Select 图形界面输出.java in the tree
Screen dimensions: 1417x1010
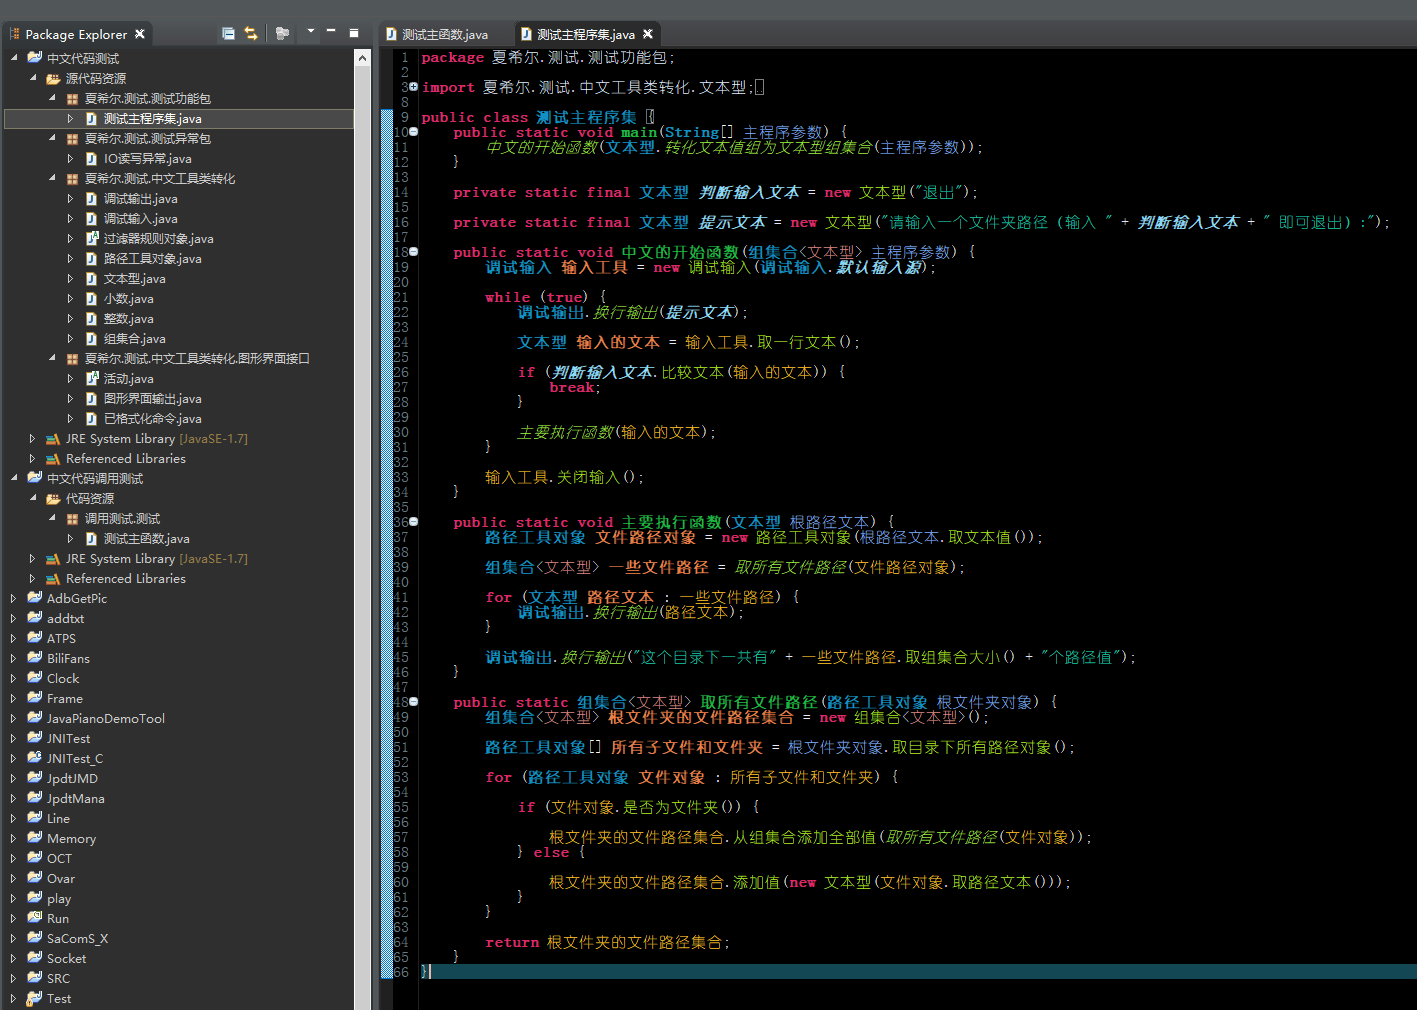point(153,398)
